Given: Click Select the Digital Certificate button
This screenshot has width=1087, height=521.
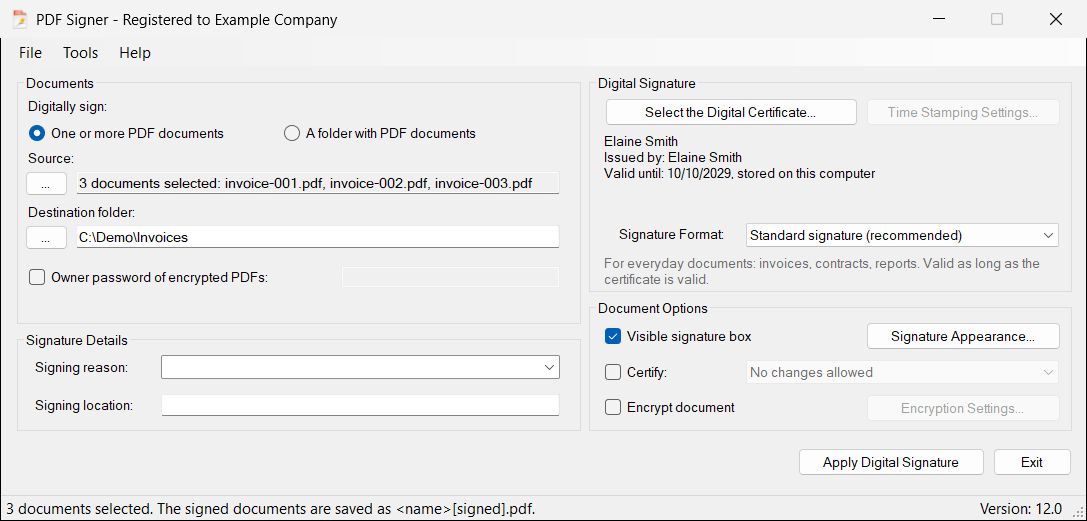Looking at the screenshot, I should coord(731,112).
